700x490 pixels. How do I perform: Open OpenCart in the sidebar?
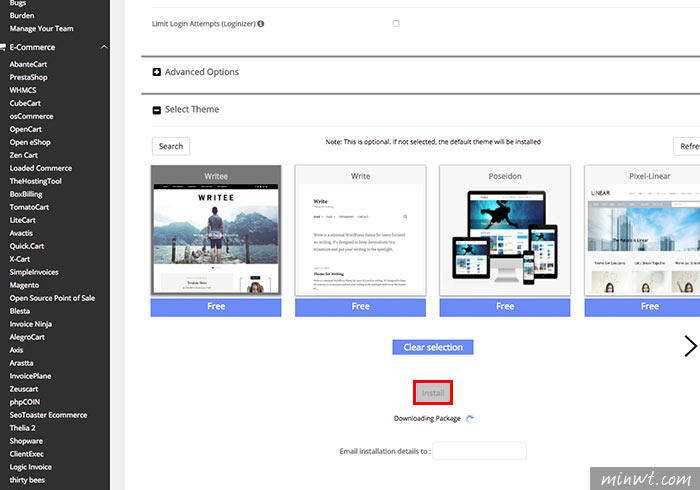coord(25,129)
